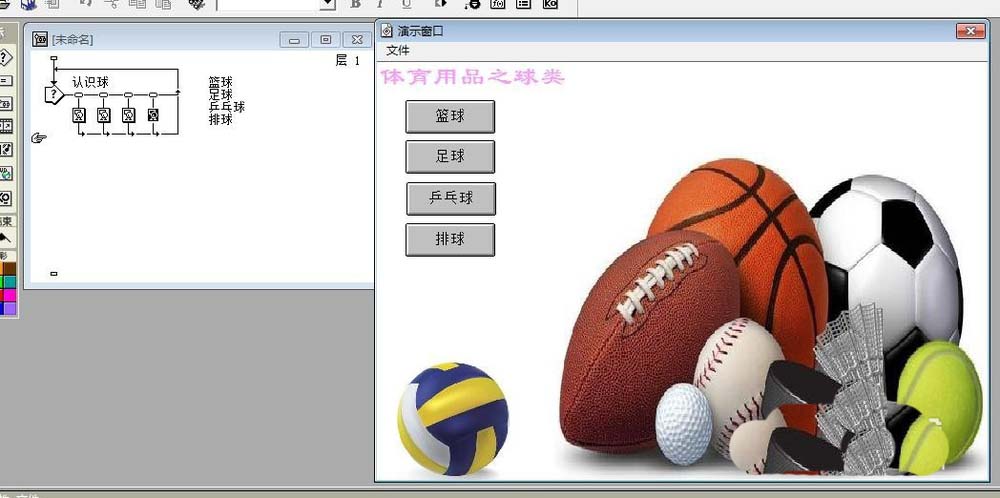Click the paste hand pointer in design window
The height and width of the screenshot is (498, 1000).
click(x=39, y=137)
